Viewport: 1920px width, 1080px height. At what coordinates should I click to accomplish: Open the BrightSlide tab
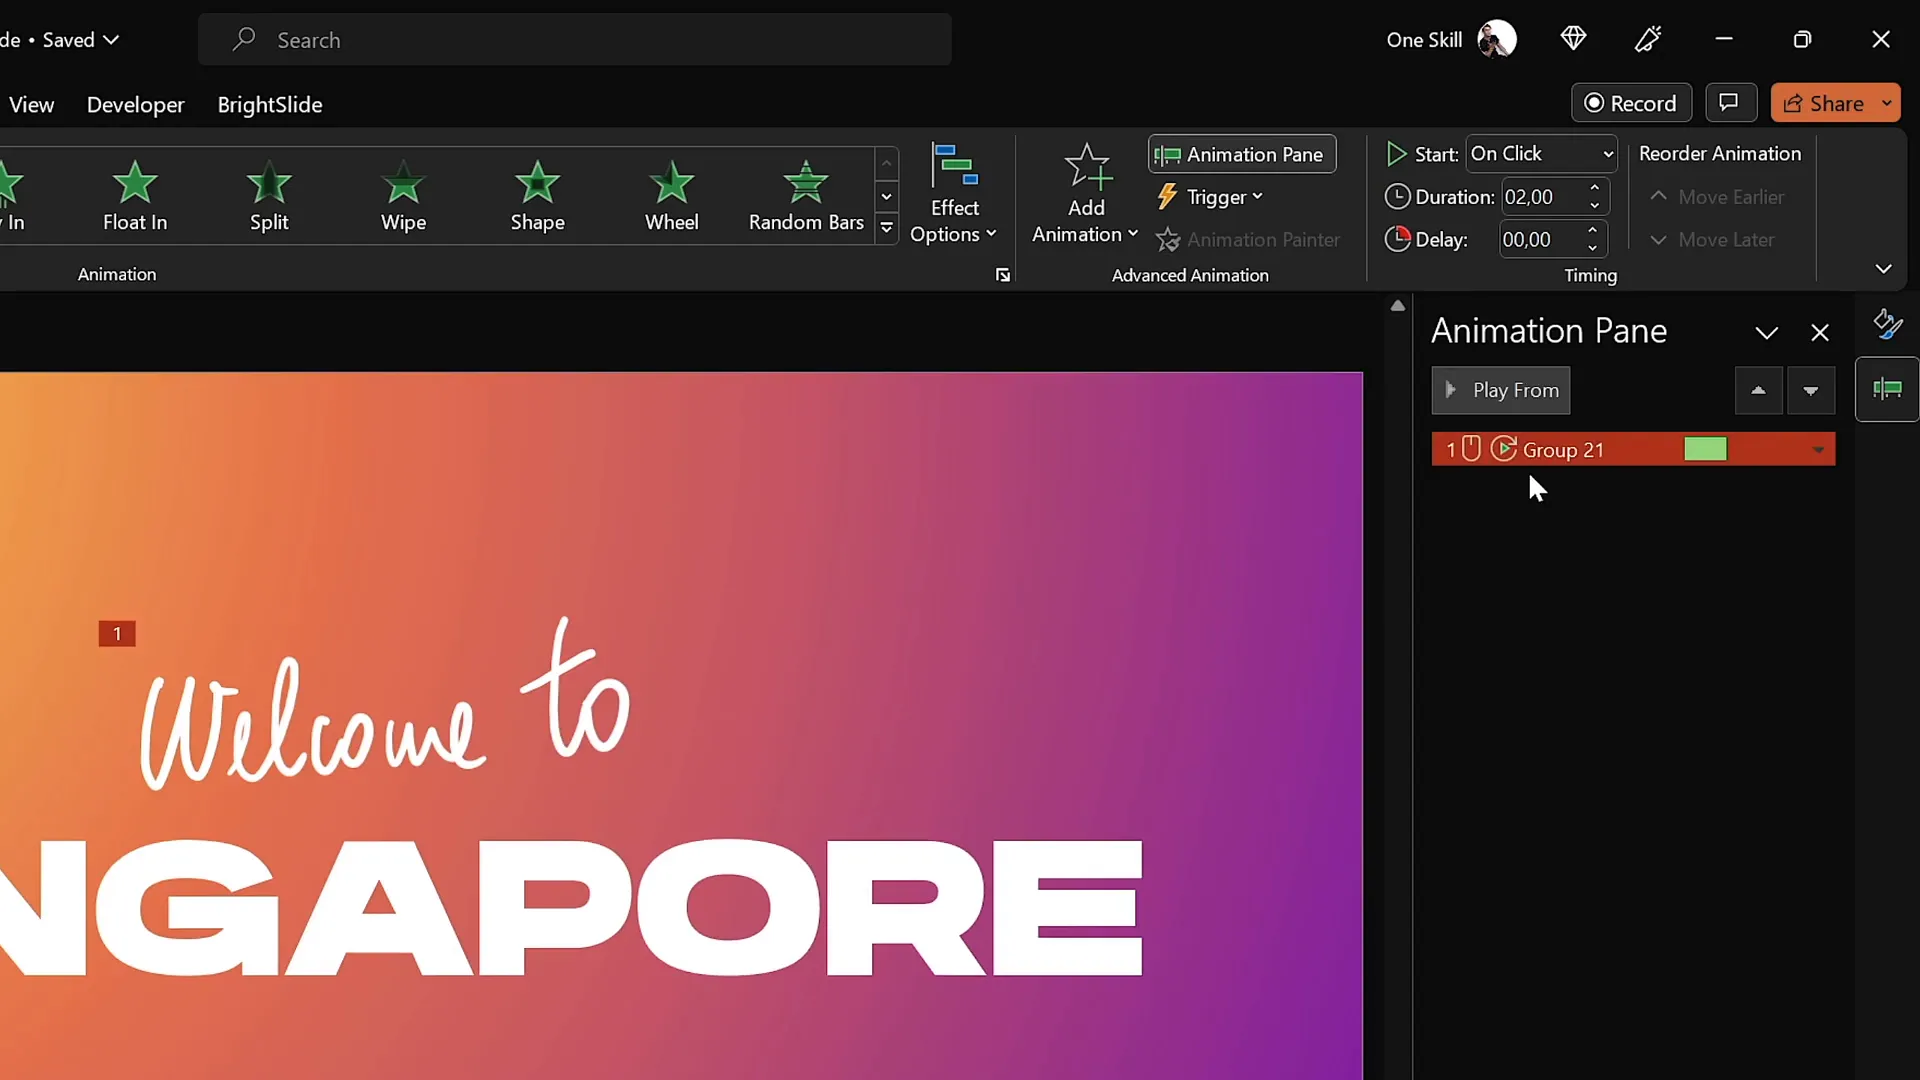pyautogui.click(x=270, y=104)
